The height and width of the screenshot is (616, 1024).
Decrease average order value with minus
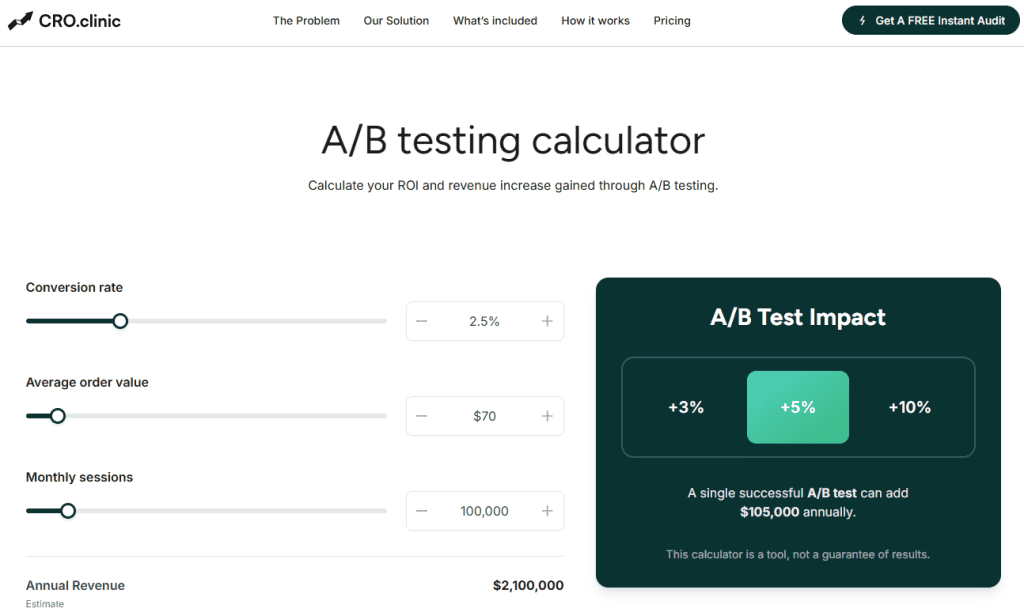point(422,416)
